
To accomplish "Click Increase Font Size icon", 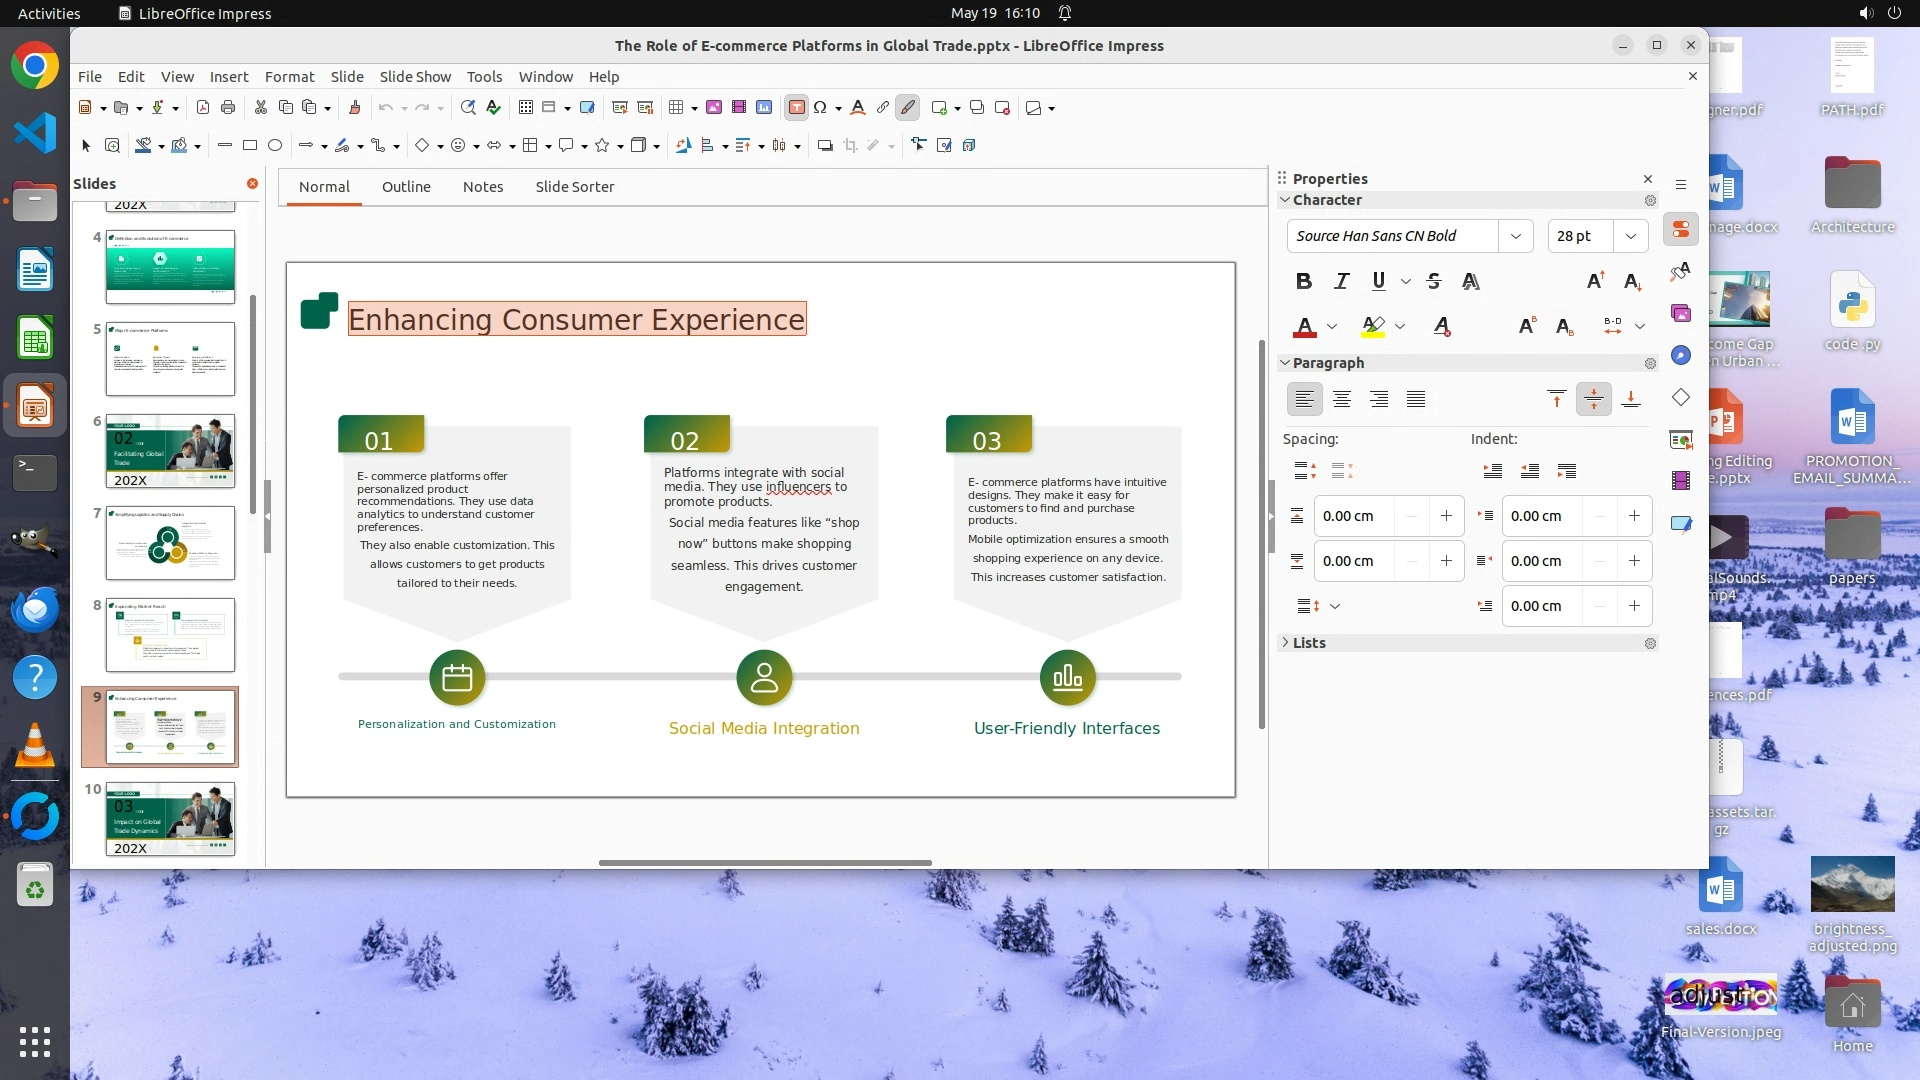I will 1595,281.
